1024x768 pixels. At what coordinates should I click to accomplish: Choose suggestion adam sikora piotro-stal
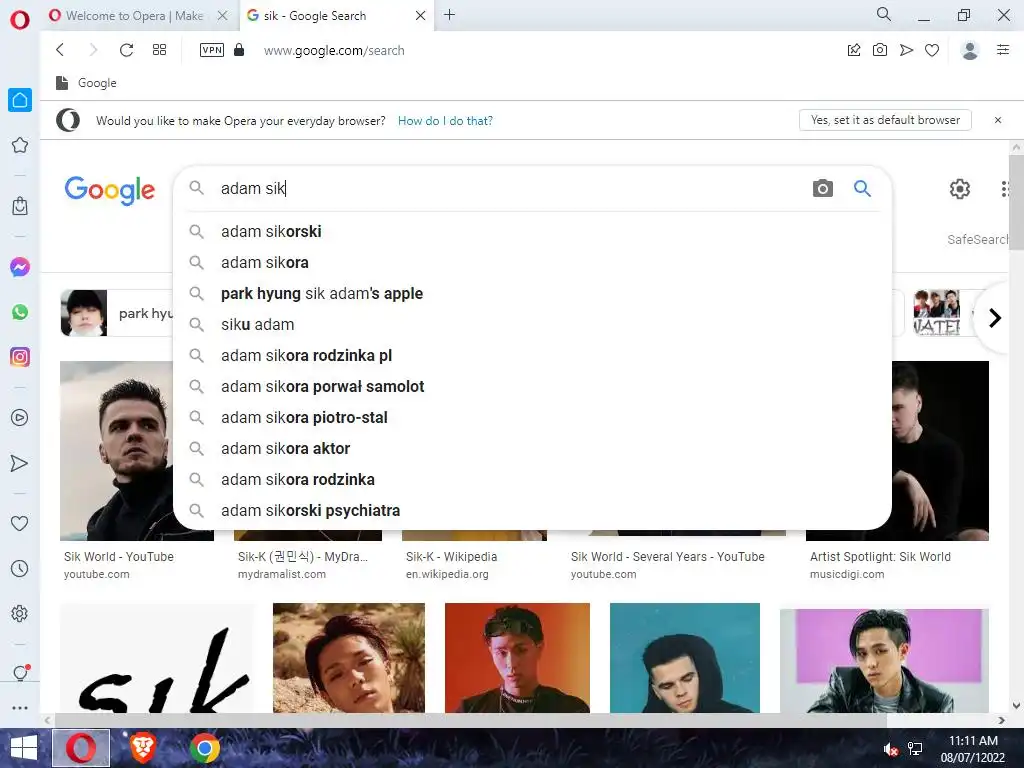pyautogui.click(x=532, y=417)
